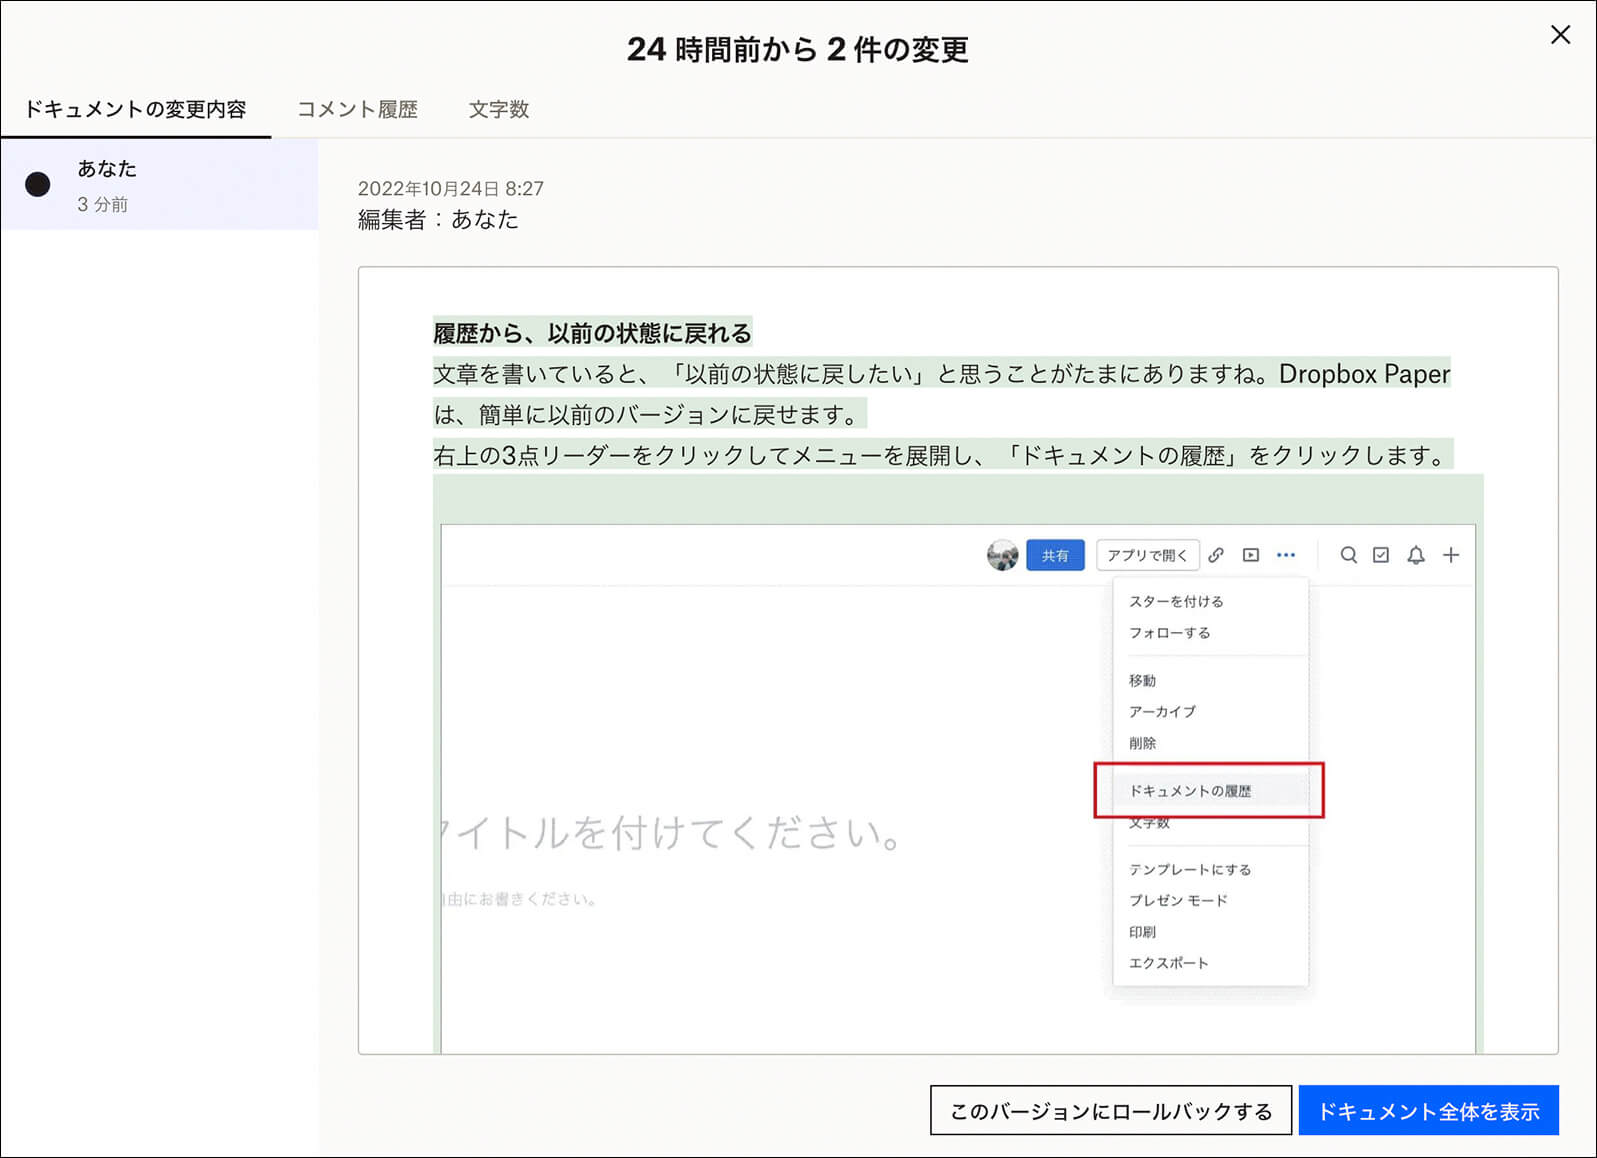
Task: Click ドキュメント全体を表示 button
Action: point(1428,1111)
